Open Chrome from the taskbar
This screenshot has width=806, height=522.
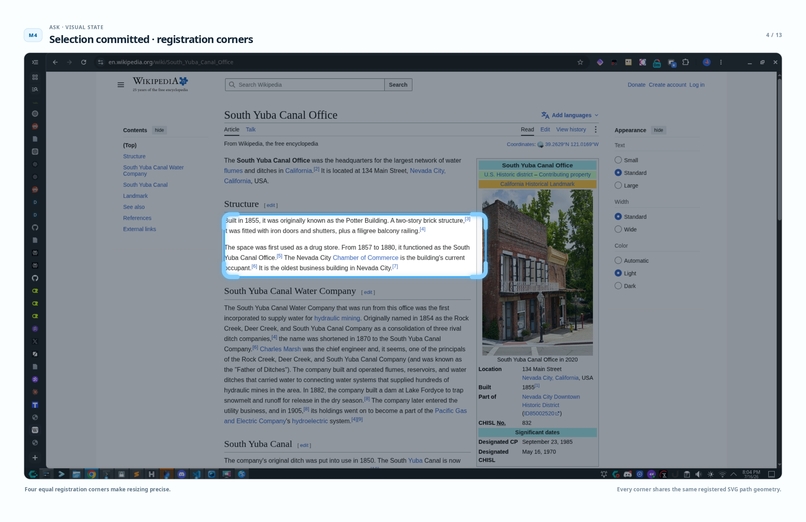pyautogui.click(x=91, y=474)
